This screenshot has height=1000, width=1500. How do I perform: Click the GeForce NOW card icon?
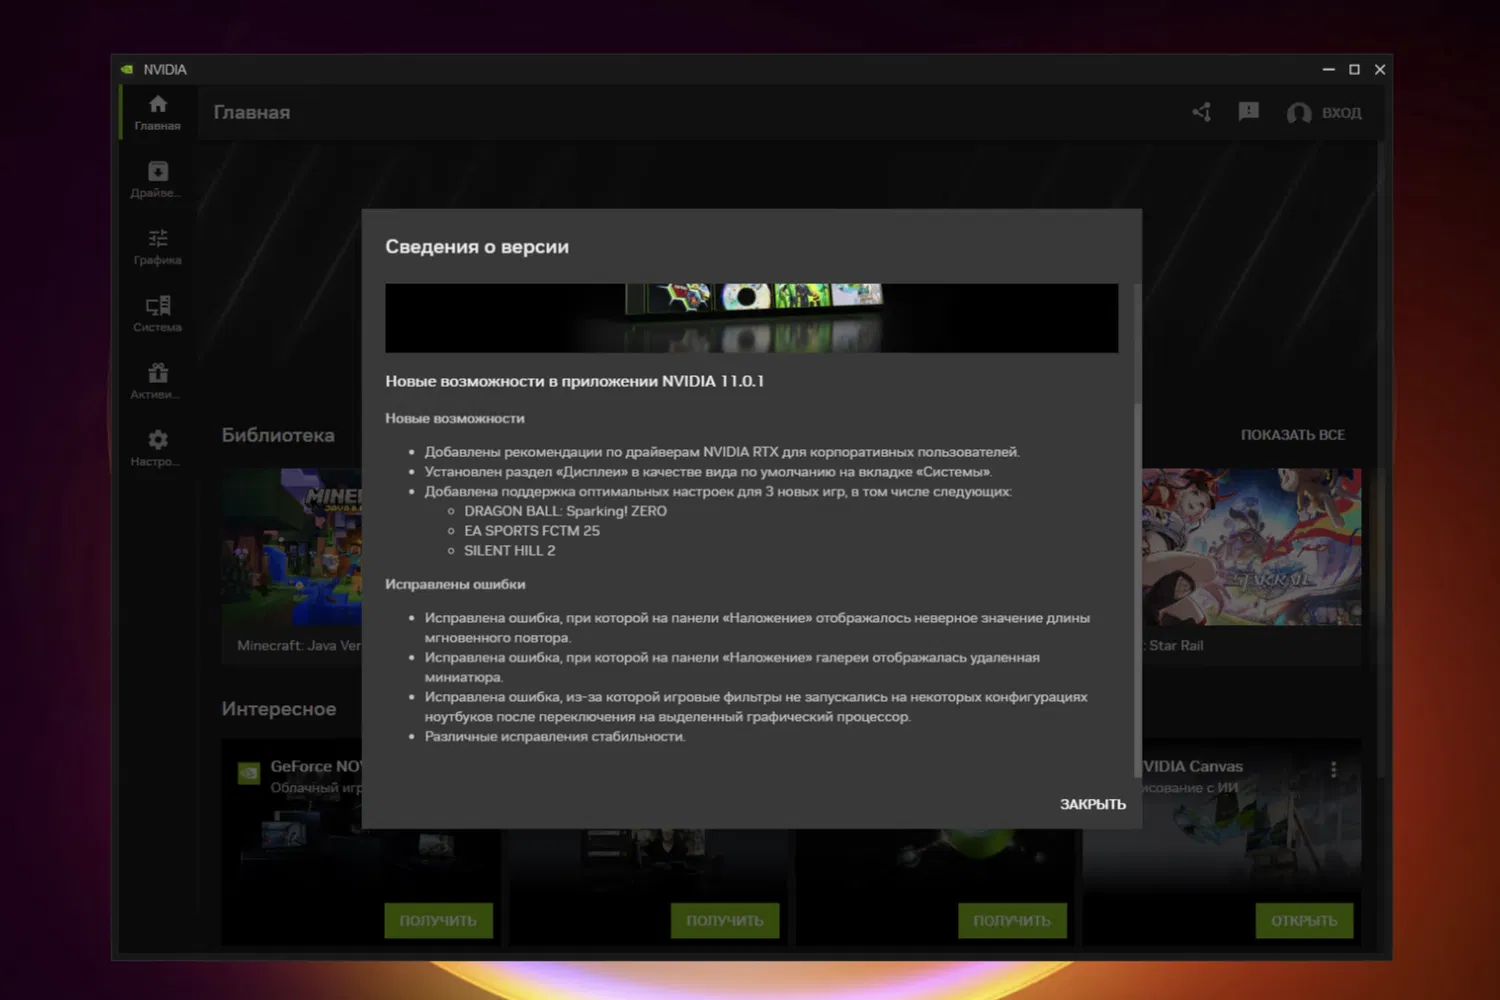click(x=249, y=773)
